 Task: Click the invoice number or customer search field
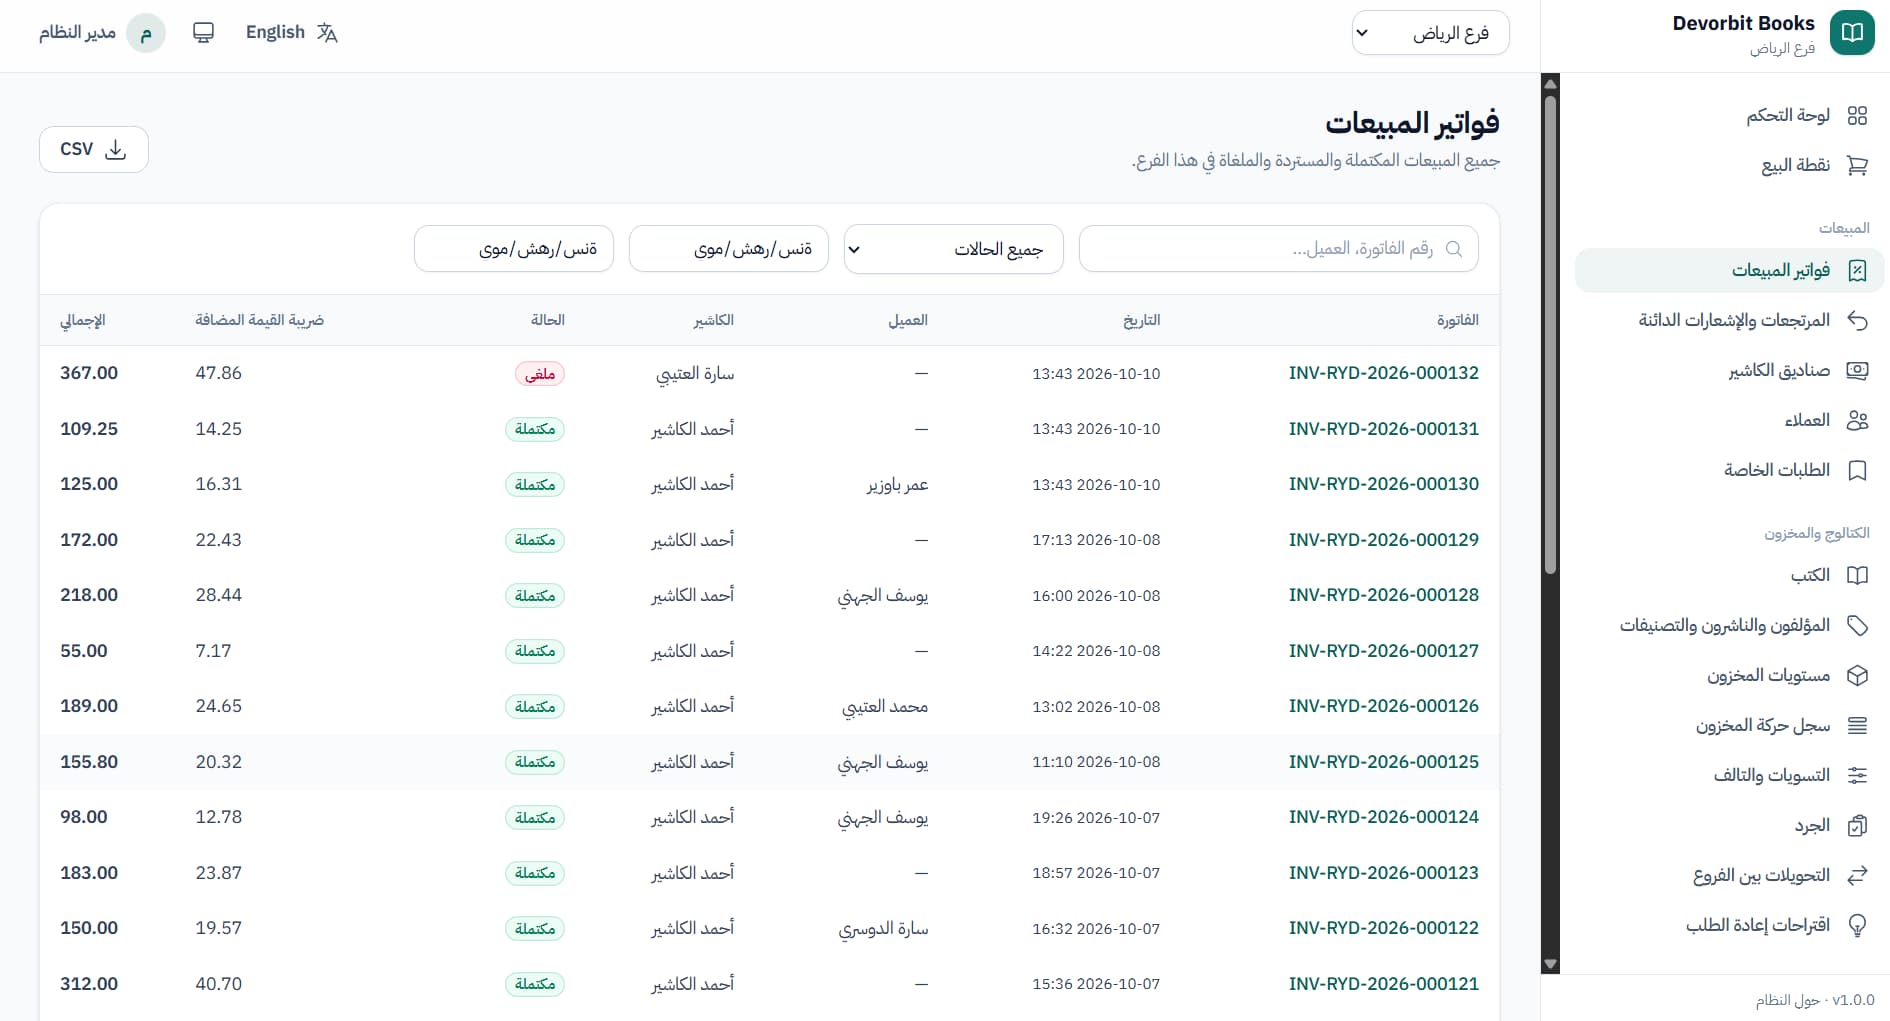[x=1278, y=249]
